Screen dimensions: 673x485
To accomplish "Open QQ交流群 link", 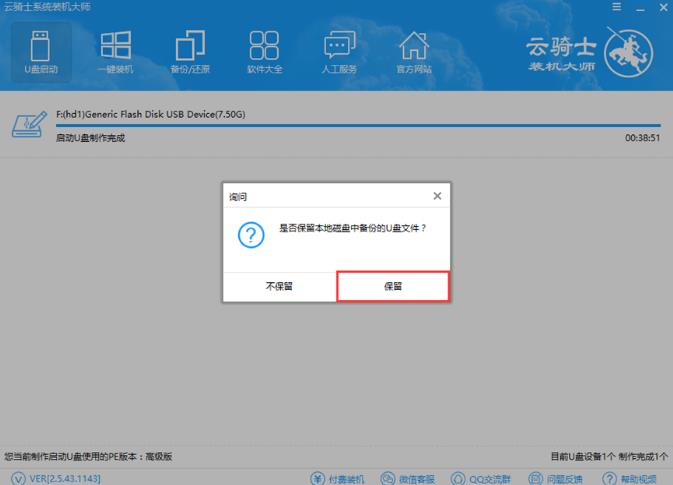I will click(481, 479).
